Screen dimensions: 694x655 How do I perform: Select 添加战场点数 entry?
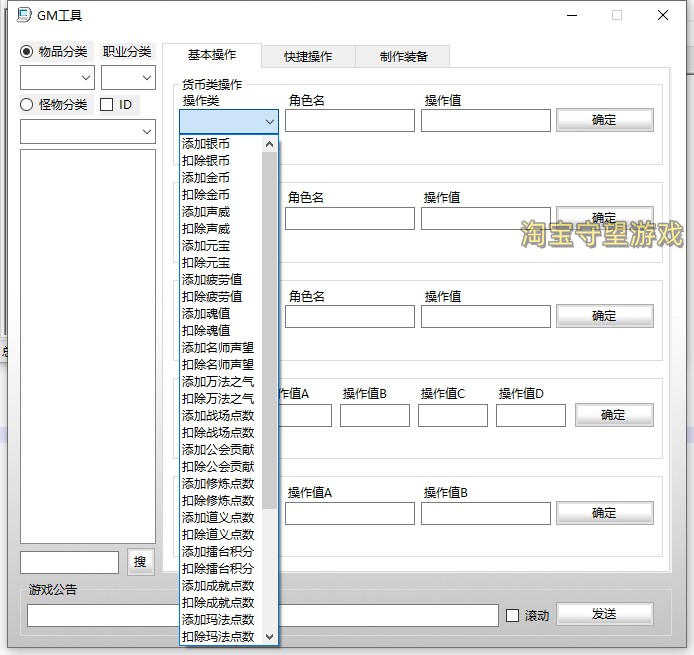[x=221, y=416]
